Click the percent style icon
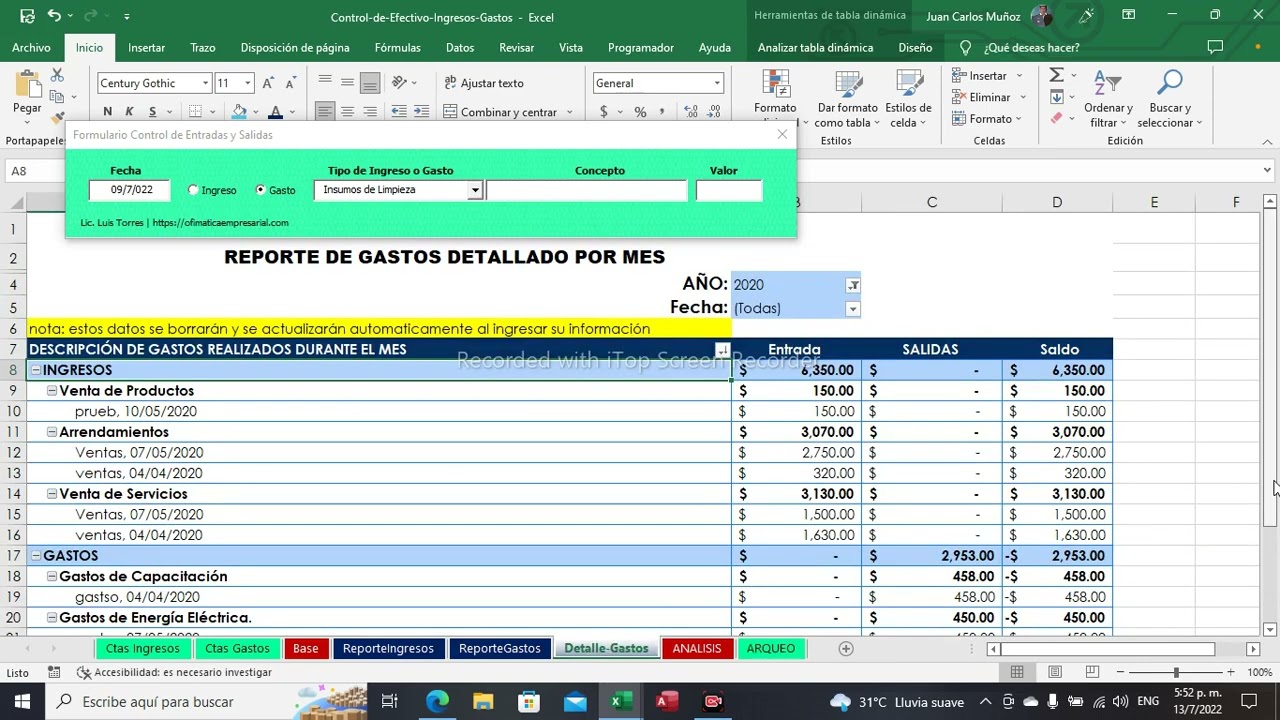Viewport: 1280px width, 720px height. [640, 111]
